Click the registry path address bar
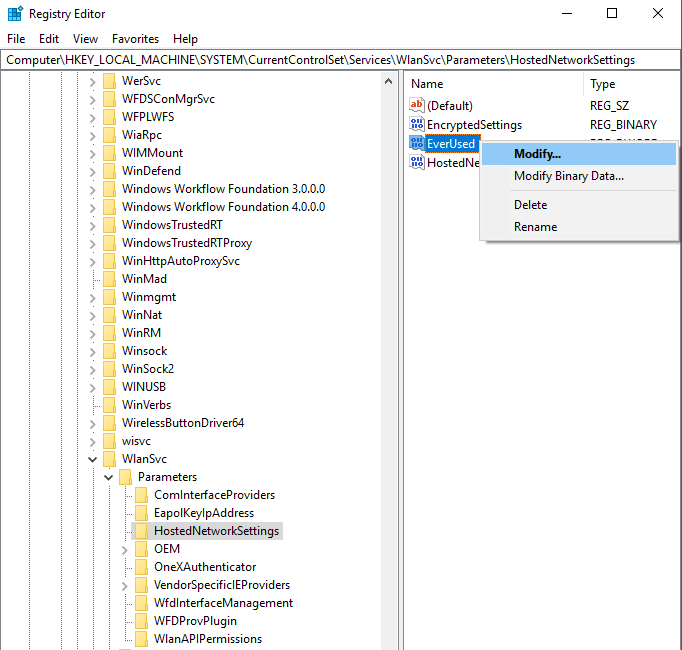 pos(340,60)
